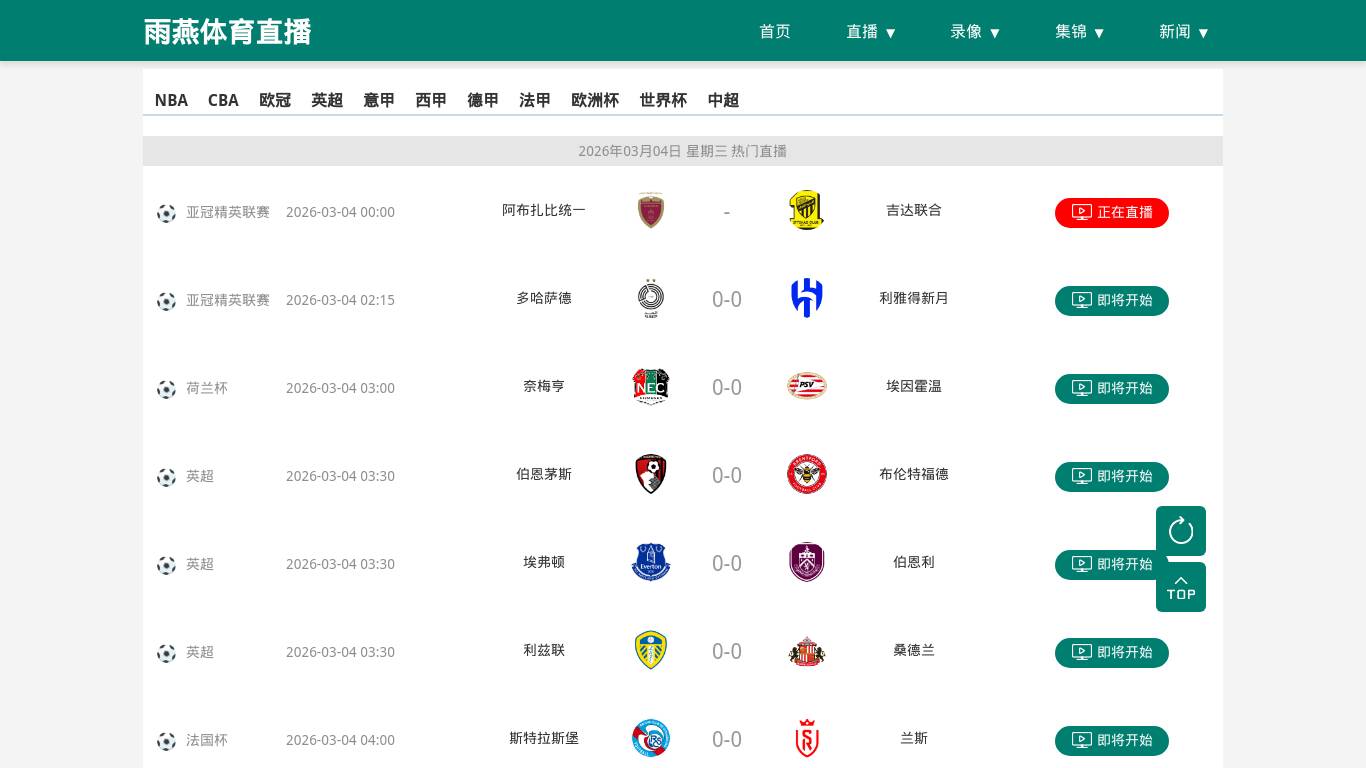
Task: Click the refresh icon floating button
Action: coord(1180,530)
